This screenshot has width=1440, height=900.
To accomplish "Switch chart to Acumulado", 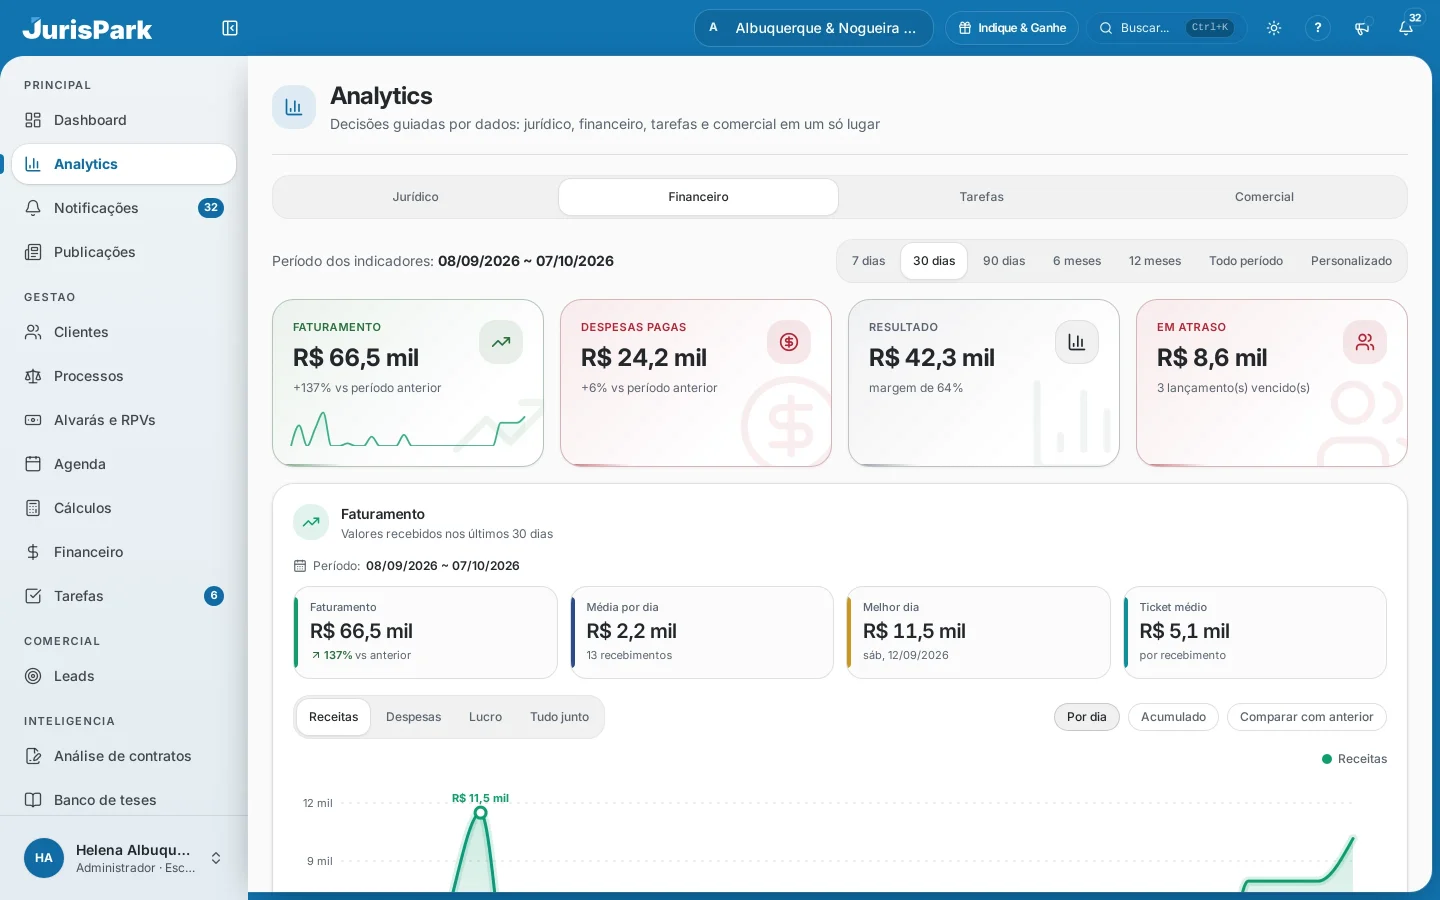I will [1173, 717].
